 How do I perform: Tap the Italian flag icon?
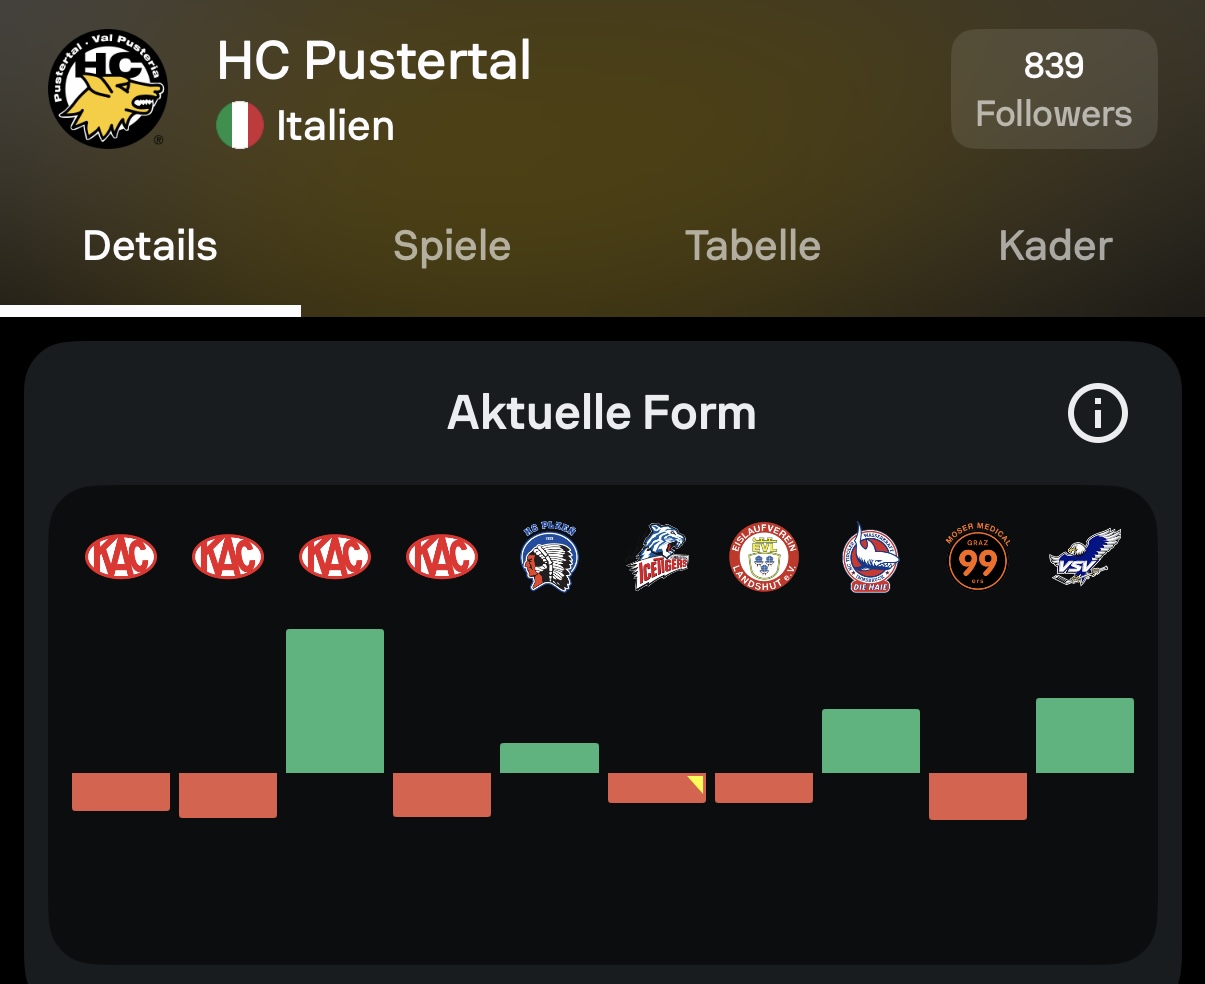point(240,126)
